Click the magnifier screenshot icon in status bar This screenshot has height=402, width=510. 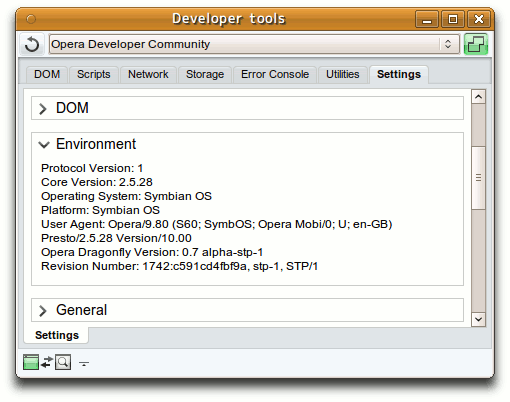[x=63, y=362]
